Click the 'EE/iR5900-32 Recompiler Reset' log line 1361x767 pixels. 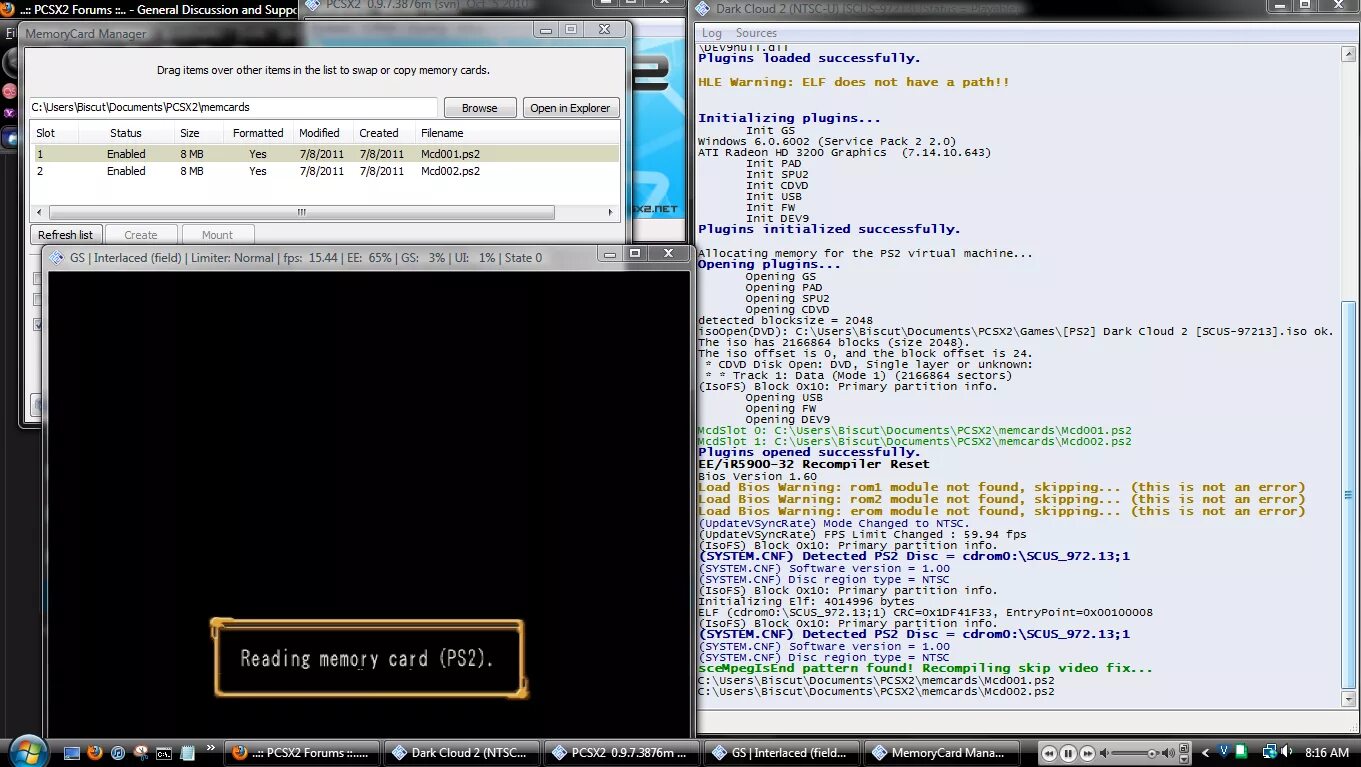(x=813, y=464)
